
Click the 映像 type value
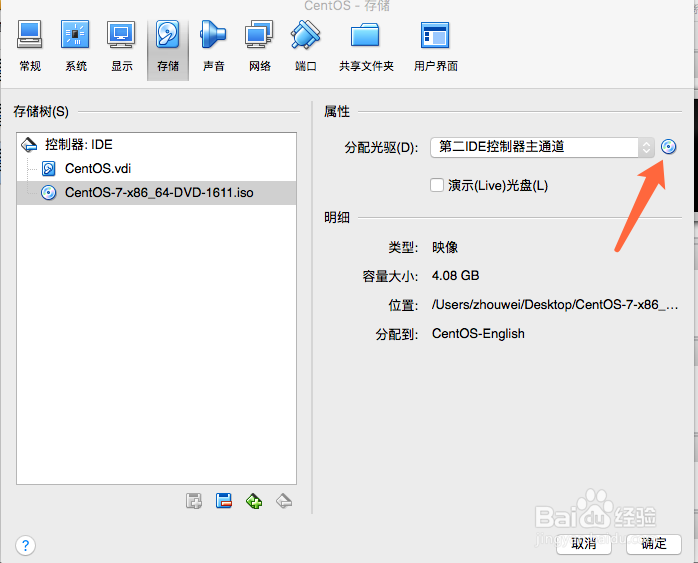pos(445,247)
